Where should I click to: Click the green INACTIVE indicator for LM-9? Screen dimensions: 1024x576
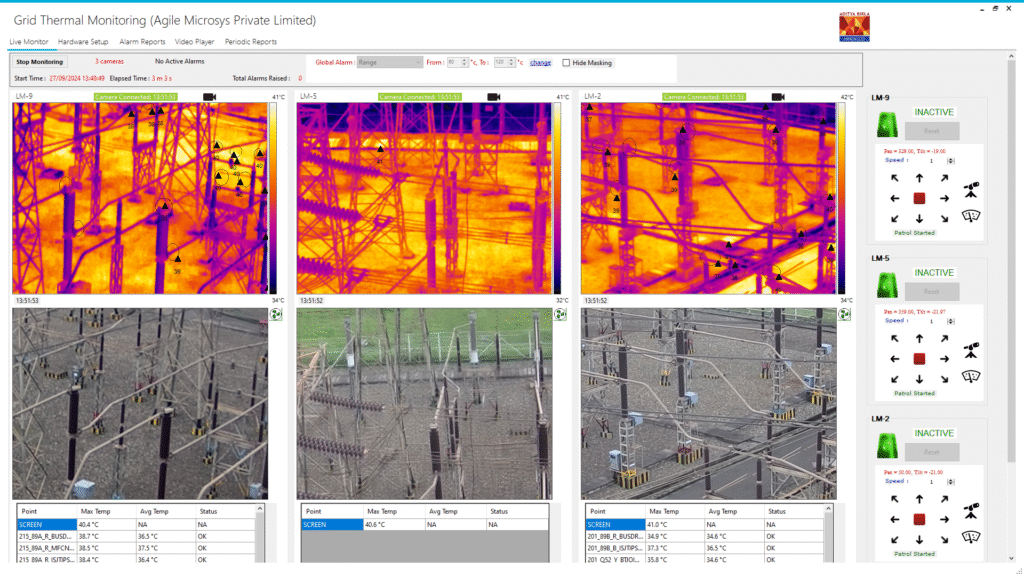point(933,111)
